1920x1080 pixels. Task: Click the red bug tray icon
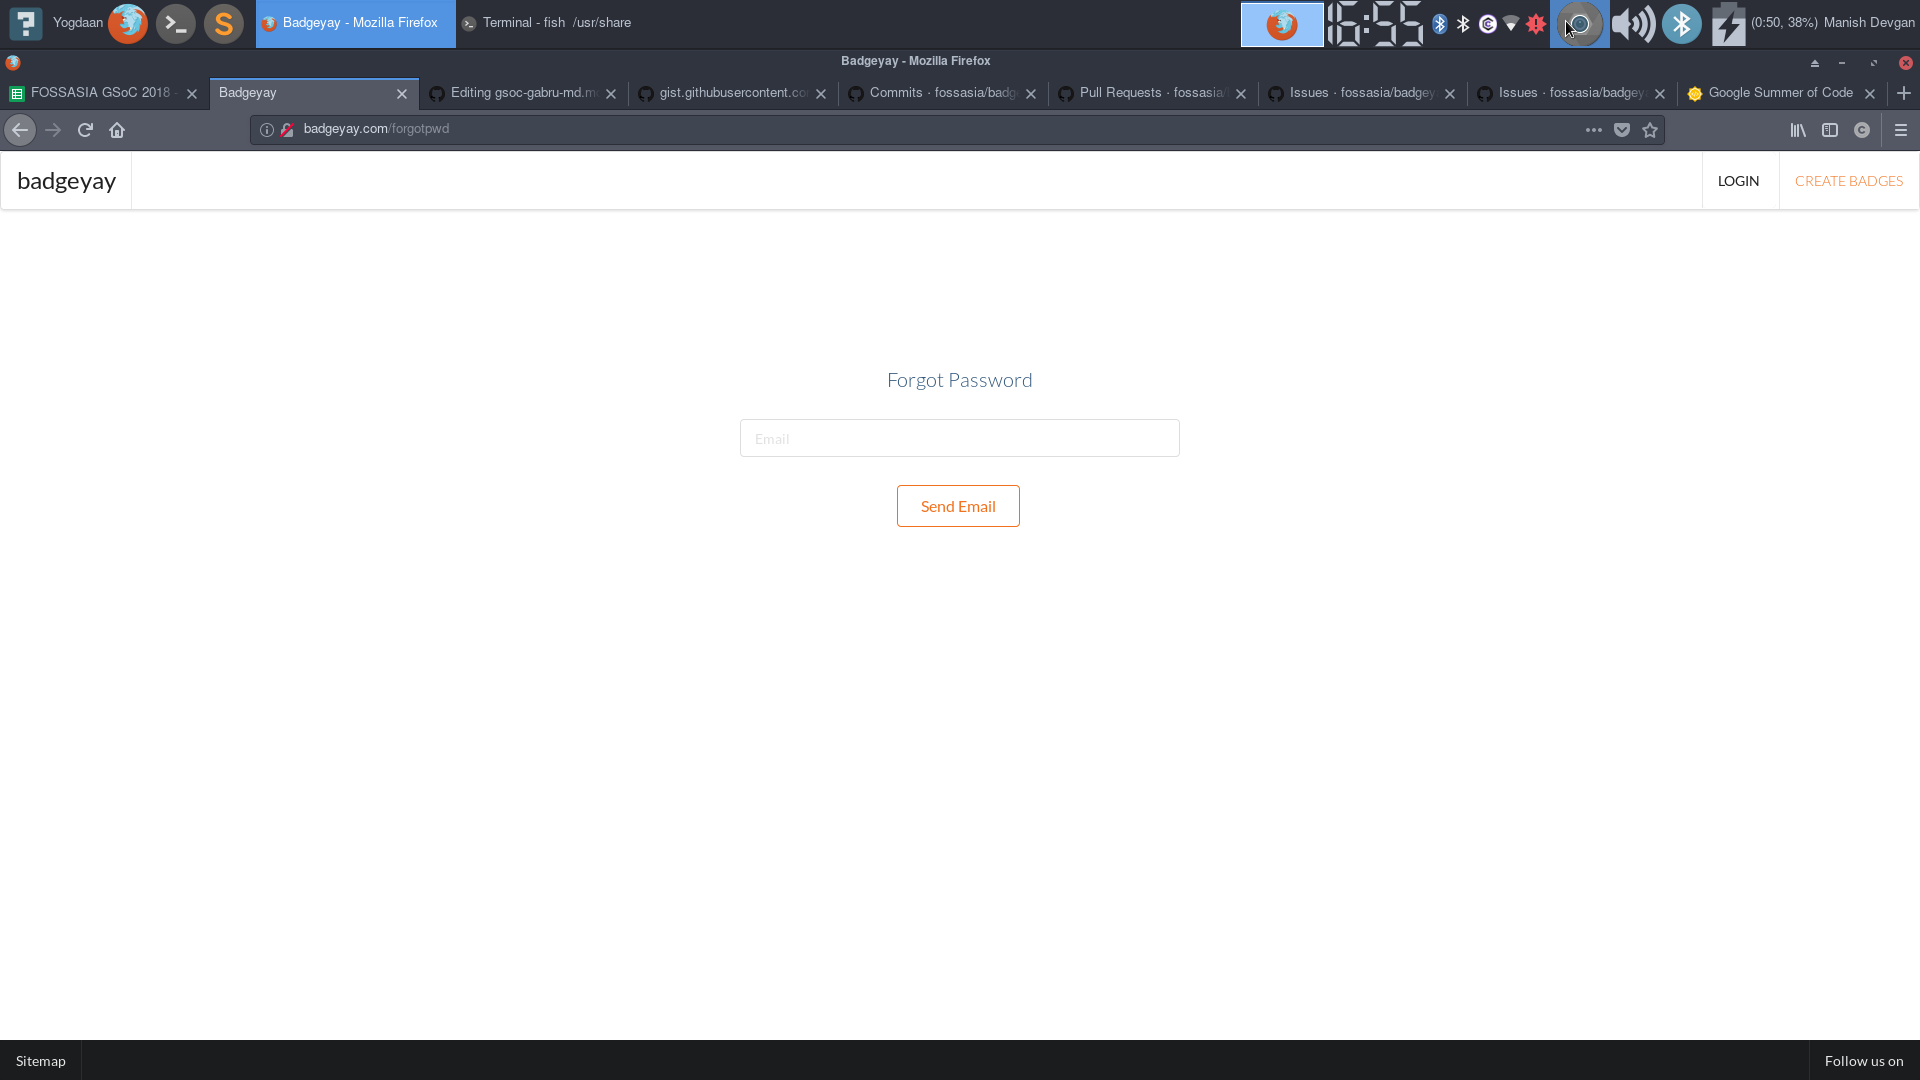click(x=1536, y=24)
